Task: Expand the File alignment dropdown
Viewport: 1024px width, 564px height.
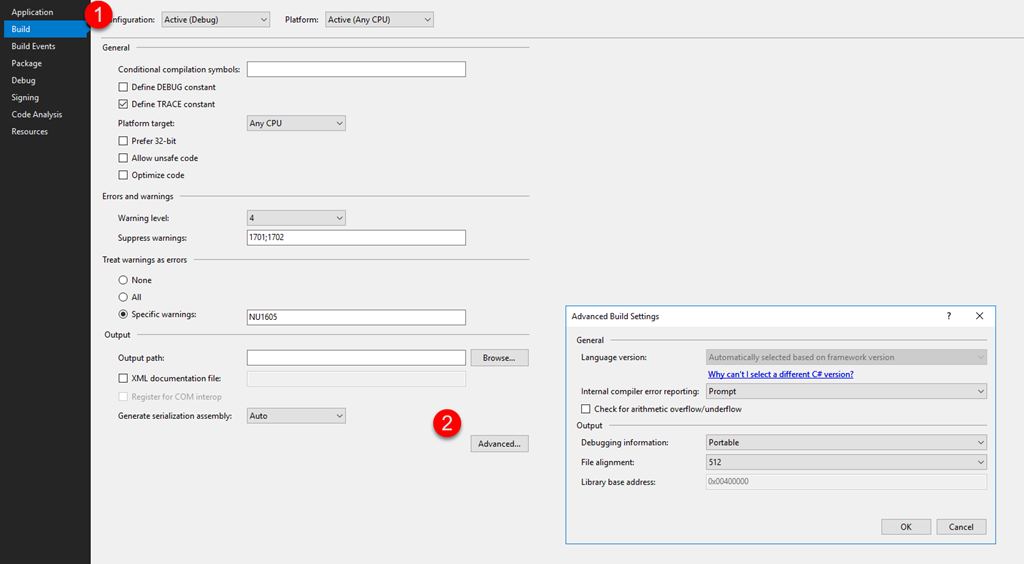Action: [x=846, y=462]
